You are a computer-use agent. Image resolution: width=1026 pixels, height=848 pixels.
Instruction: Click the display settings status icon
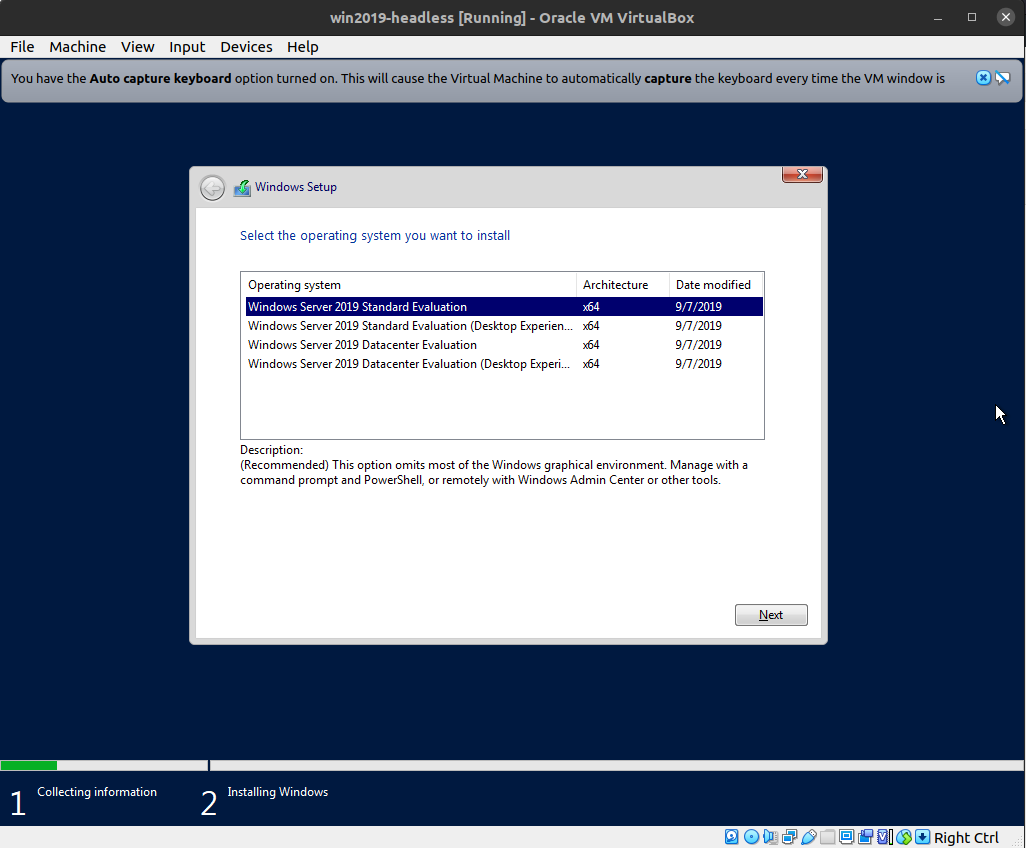coord(846,837)
